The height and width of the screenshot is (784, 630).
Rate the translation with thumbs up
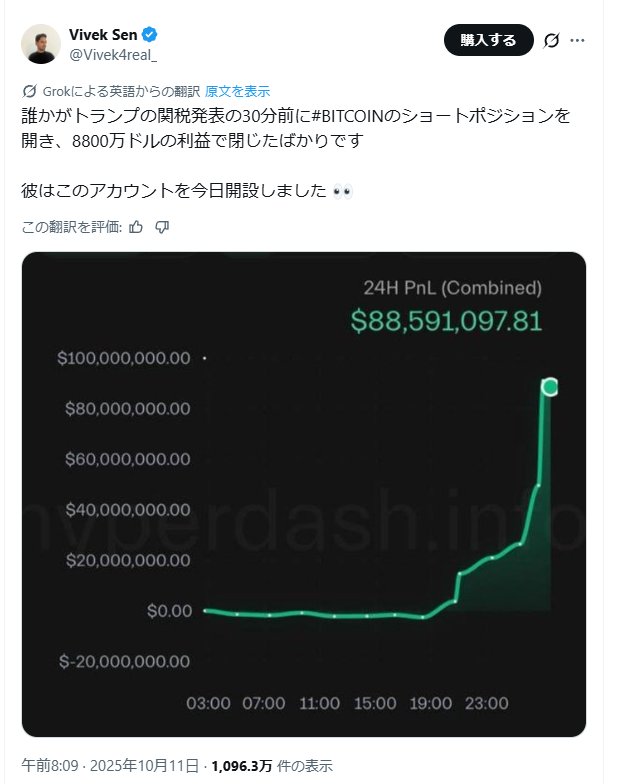(x=136, y=227)
